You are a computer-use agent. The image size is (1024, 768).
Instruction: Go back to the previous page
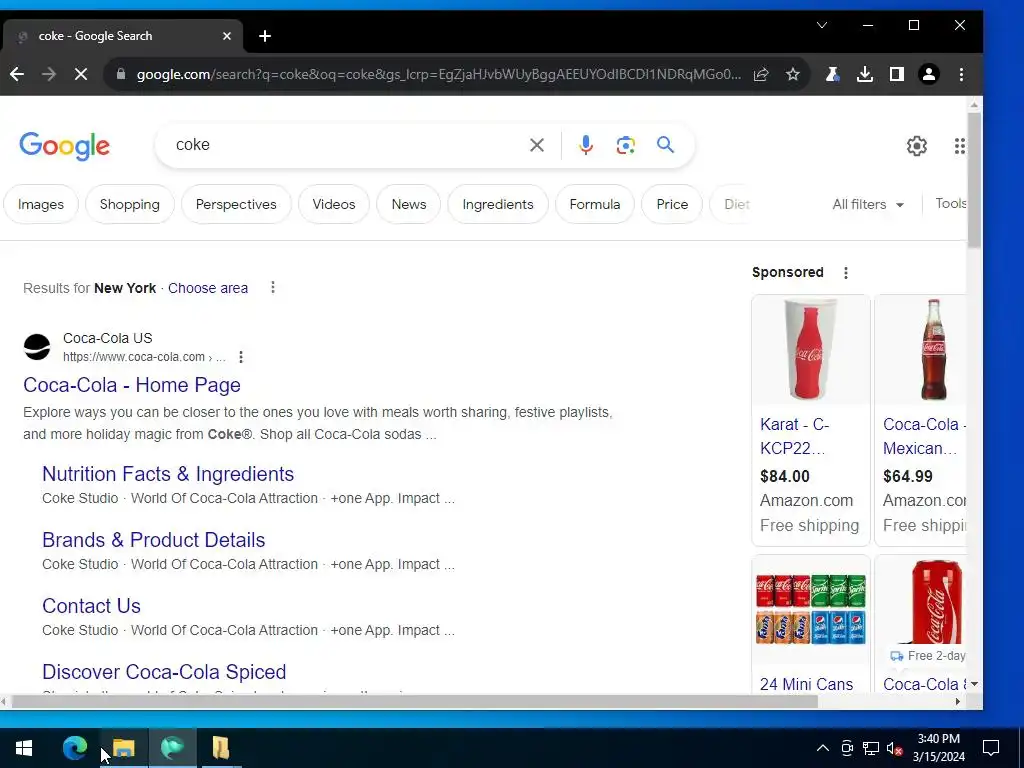(17, 74)
